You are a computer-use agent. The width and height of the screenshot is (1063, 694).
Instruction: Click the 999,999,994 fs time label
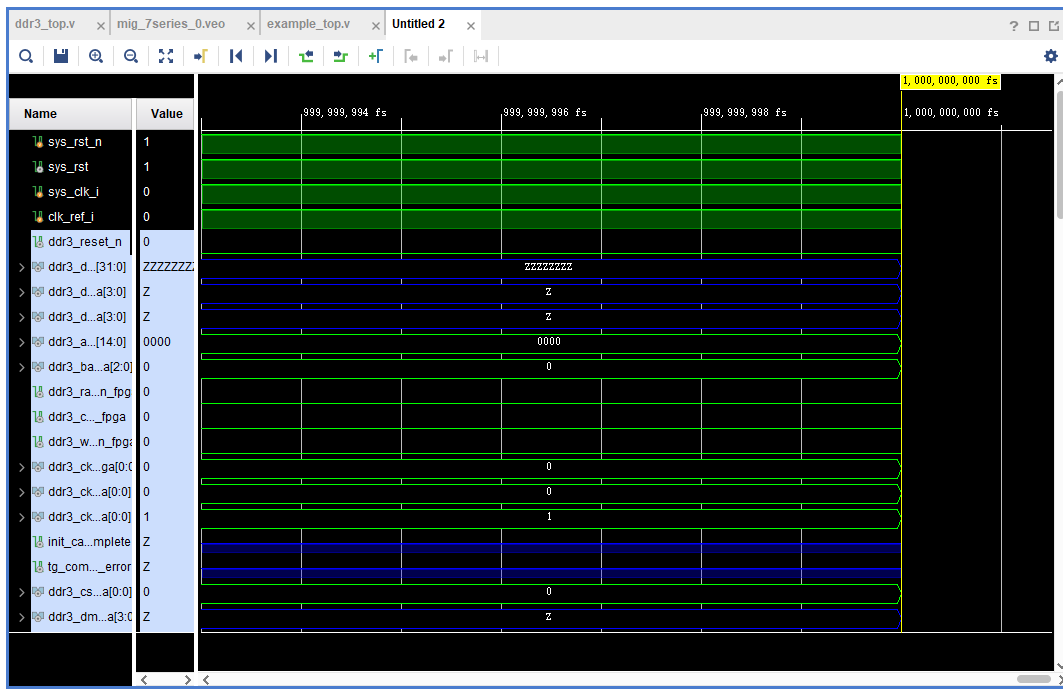pos(344,113)
